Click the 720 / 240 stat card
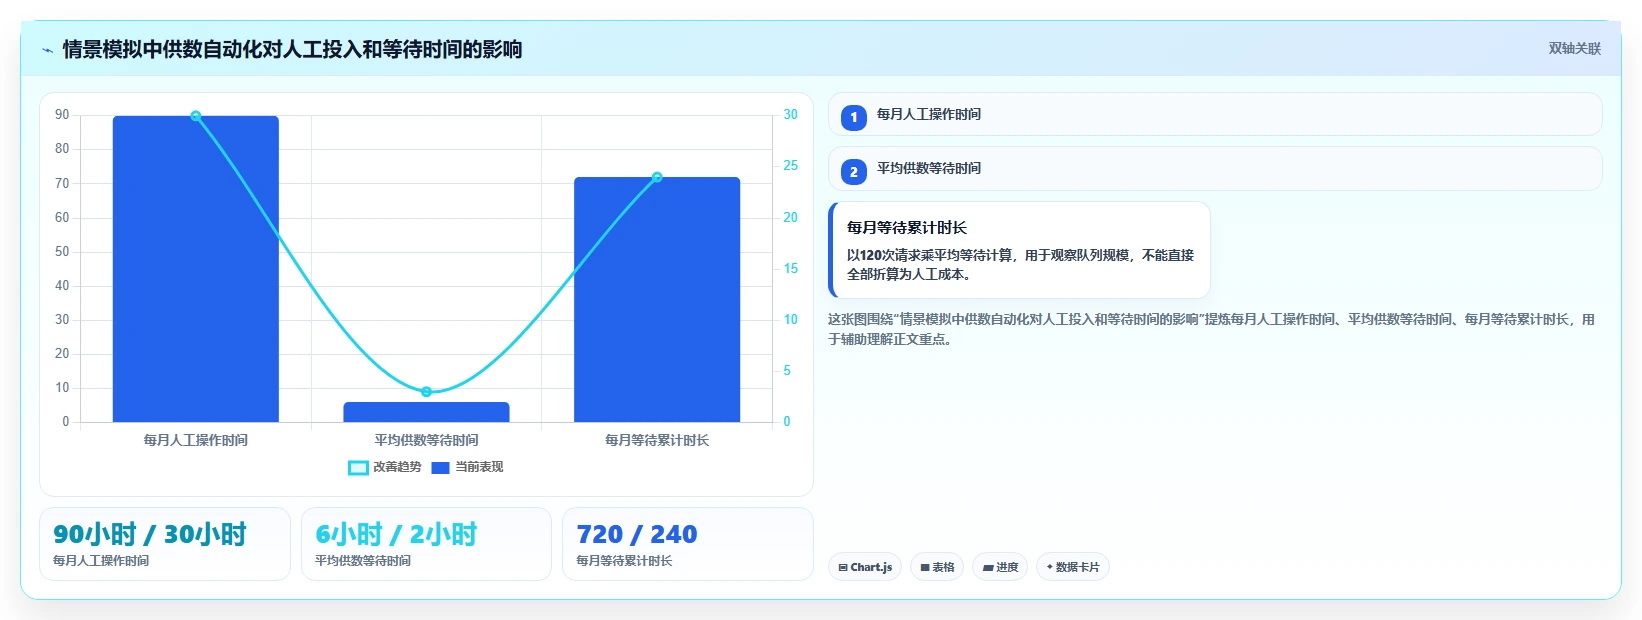This screenshot has height=620, width=1642. point(688,544)
